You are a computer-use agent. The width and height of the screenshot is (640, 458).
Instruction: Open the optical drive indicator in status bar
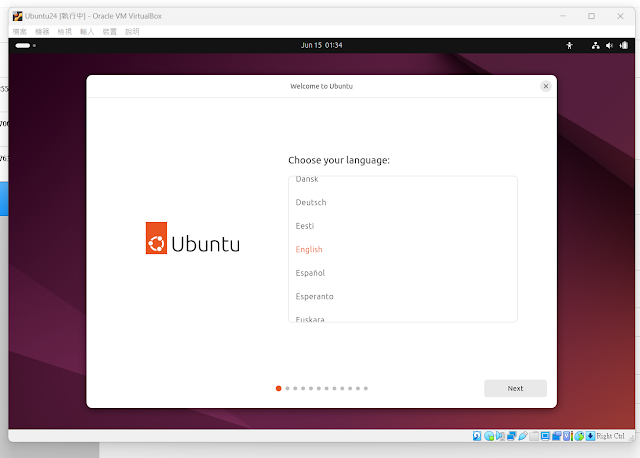[489, 436]
